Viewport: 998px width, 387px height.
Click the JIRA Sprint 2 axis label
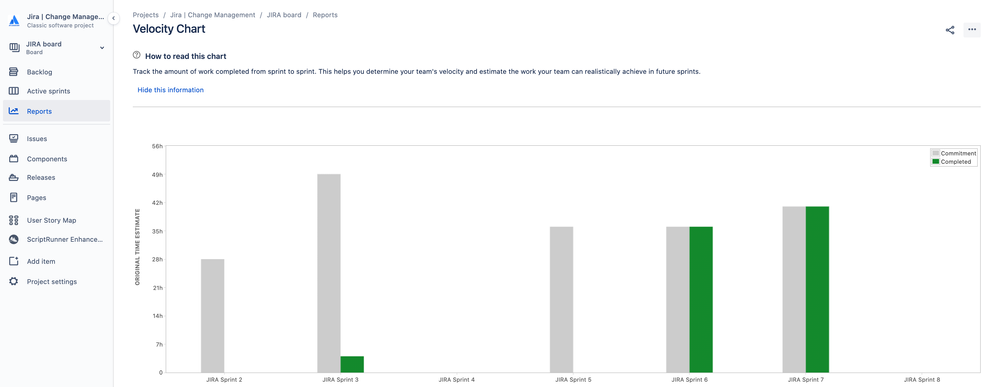(224, 380)
